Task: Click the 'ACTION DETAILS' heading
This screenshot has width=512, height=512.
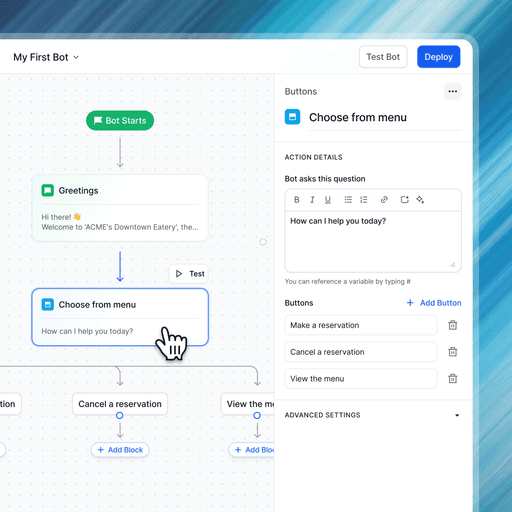Action: pyautogui.click(x=313, y=157)
